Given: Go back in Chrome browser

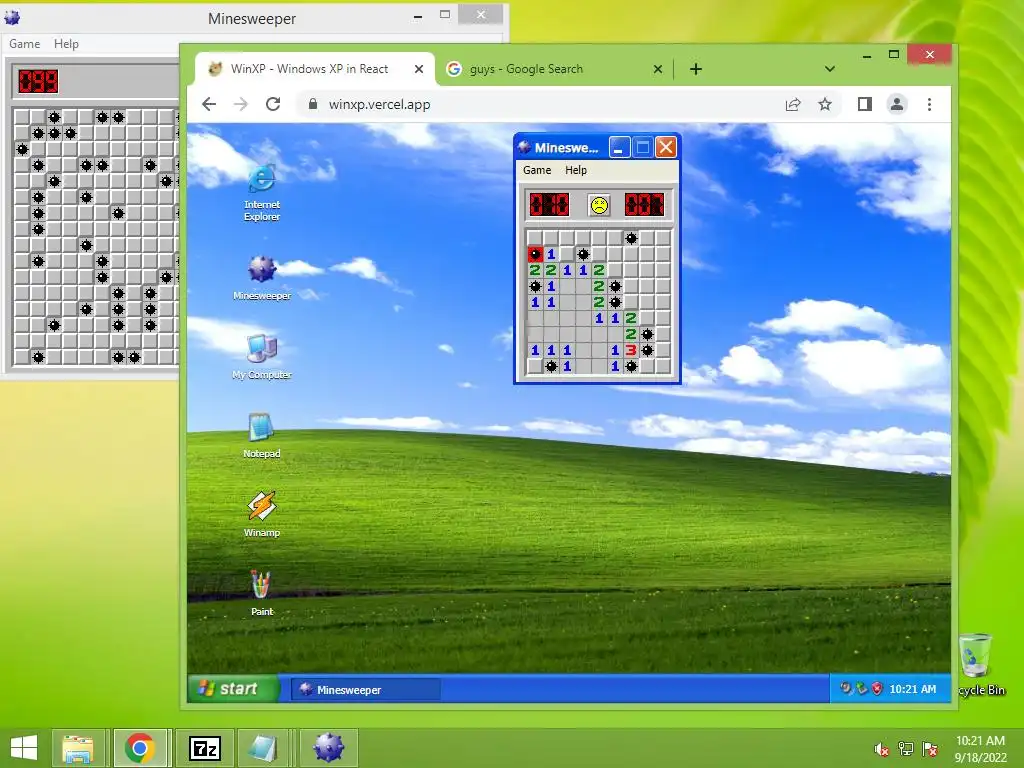Looking at the screenshot, I should 209,104.
